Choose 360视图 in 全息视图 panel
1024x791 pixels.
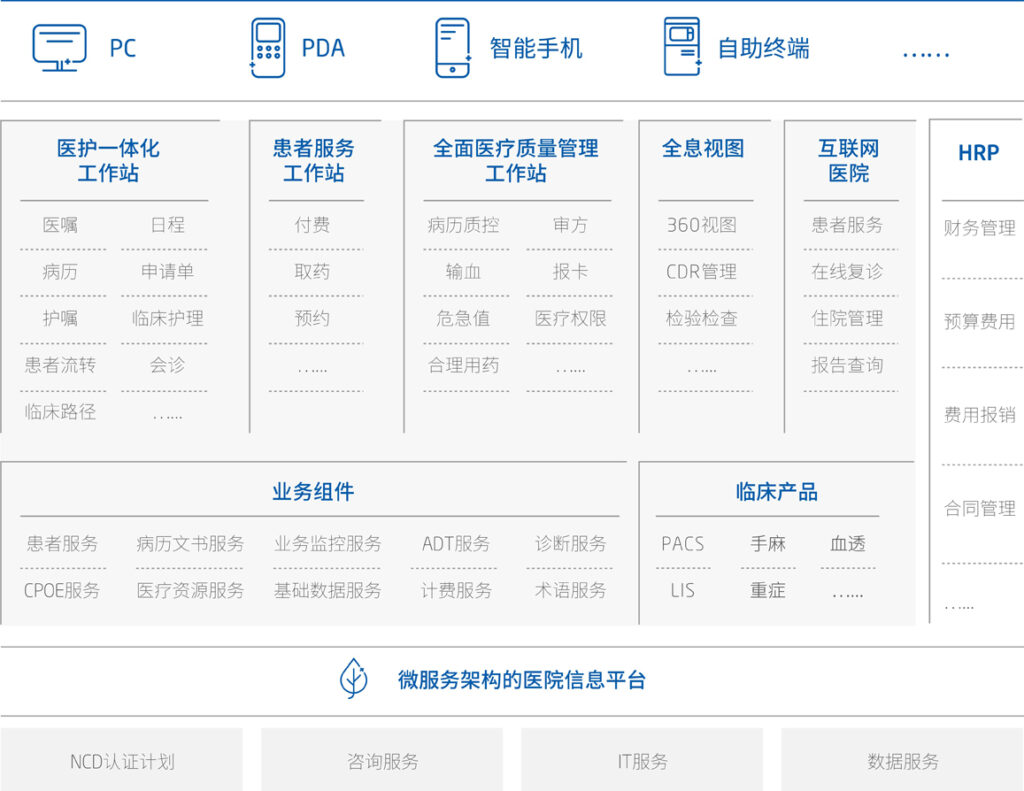click(701, 225)
